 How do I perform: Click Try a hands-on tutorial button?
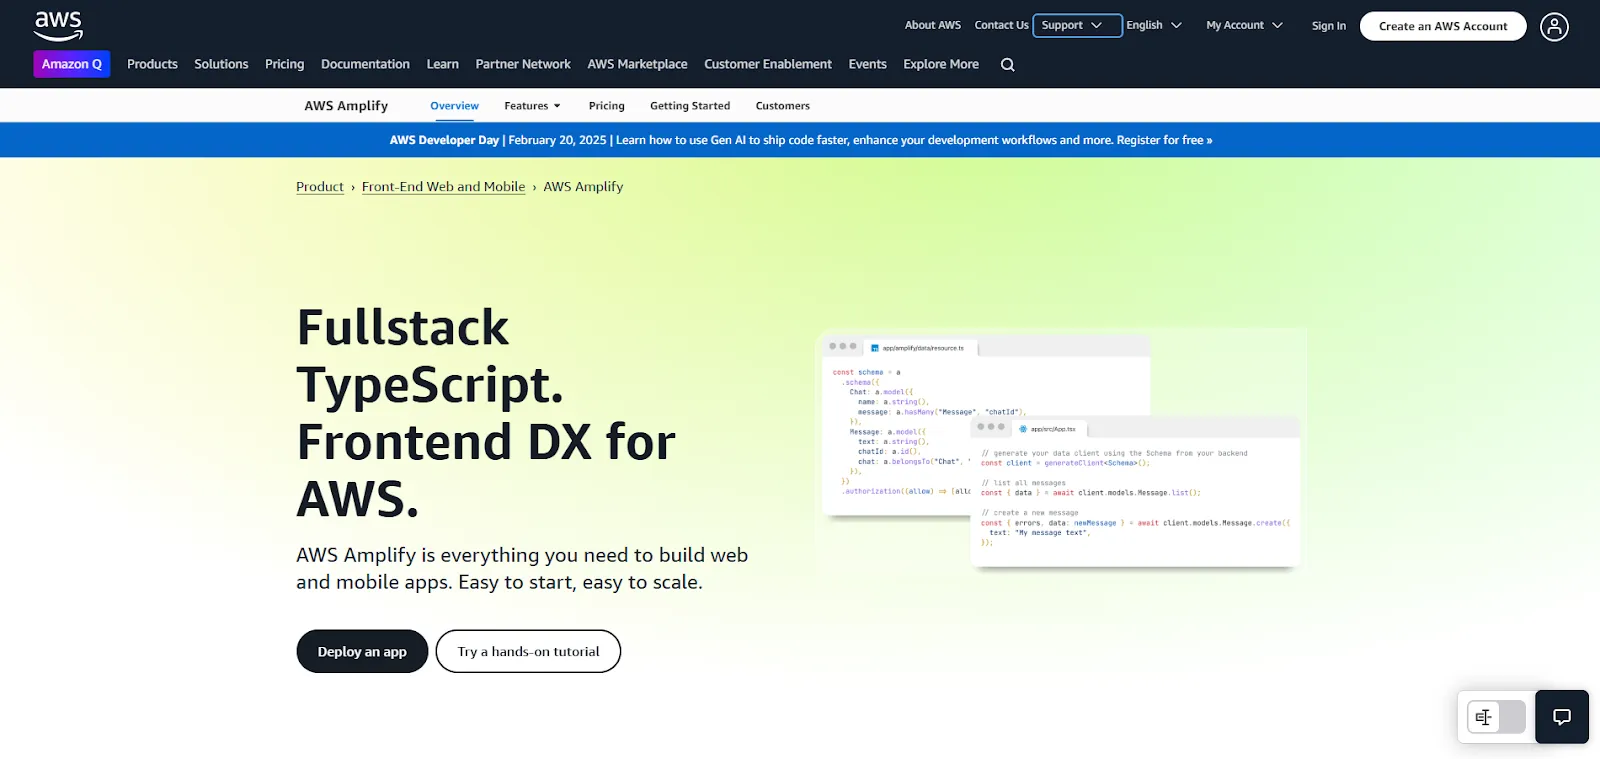click(x=528, y=651)
